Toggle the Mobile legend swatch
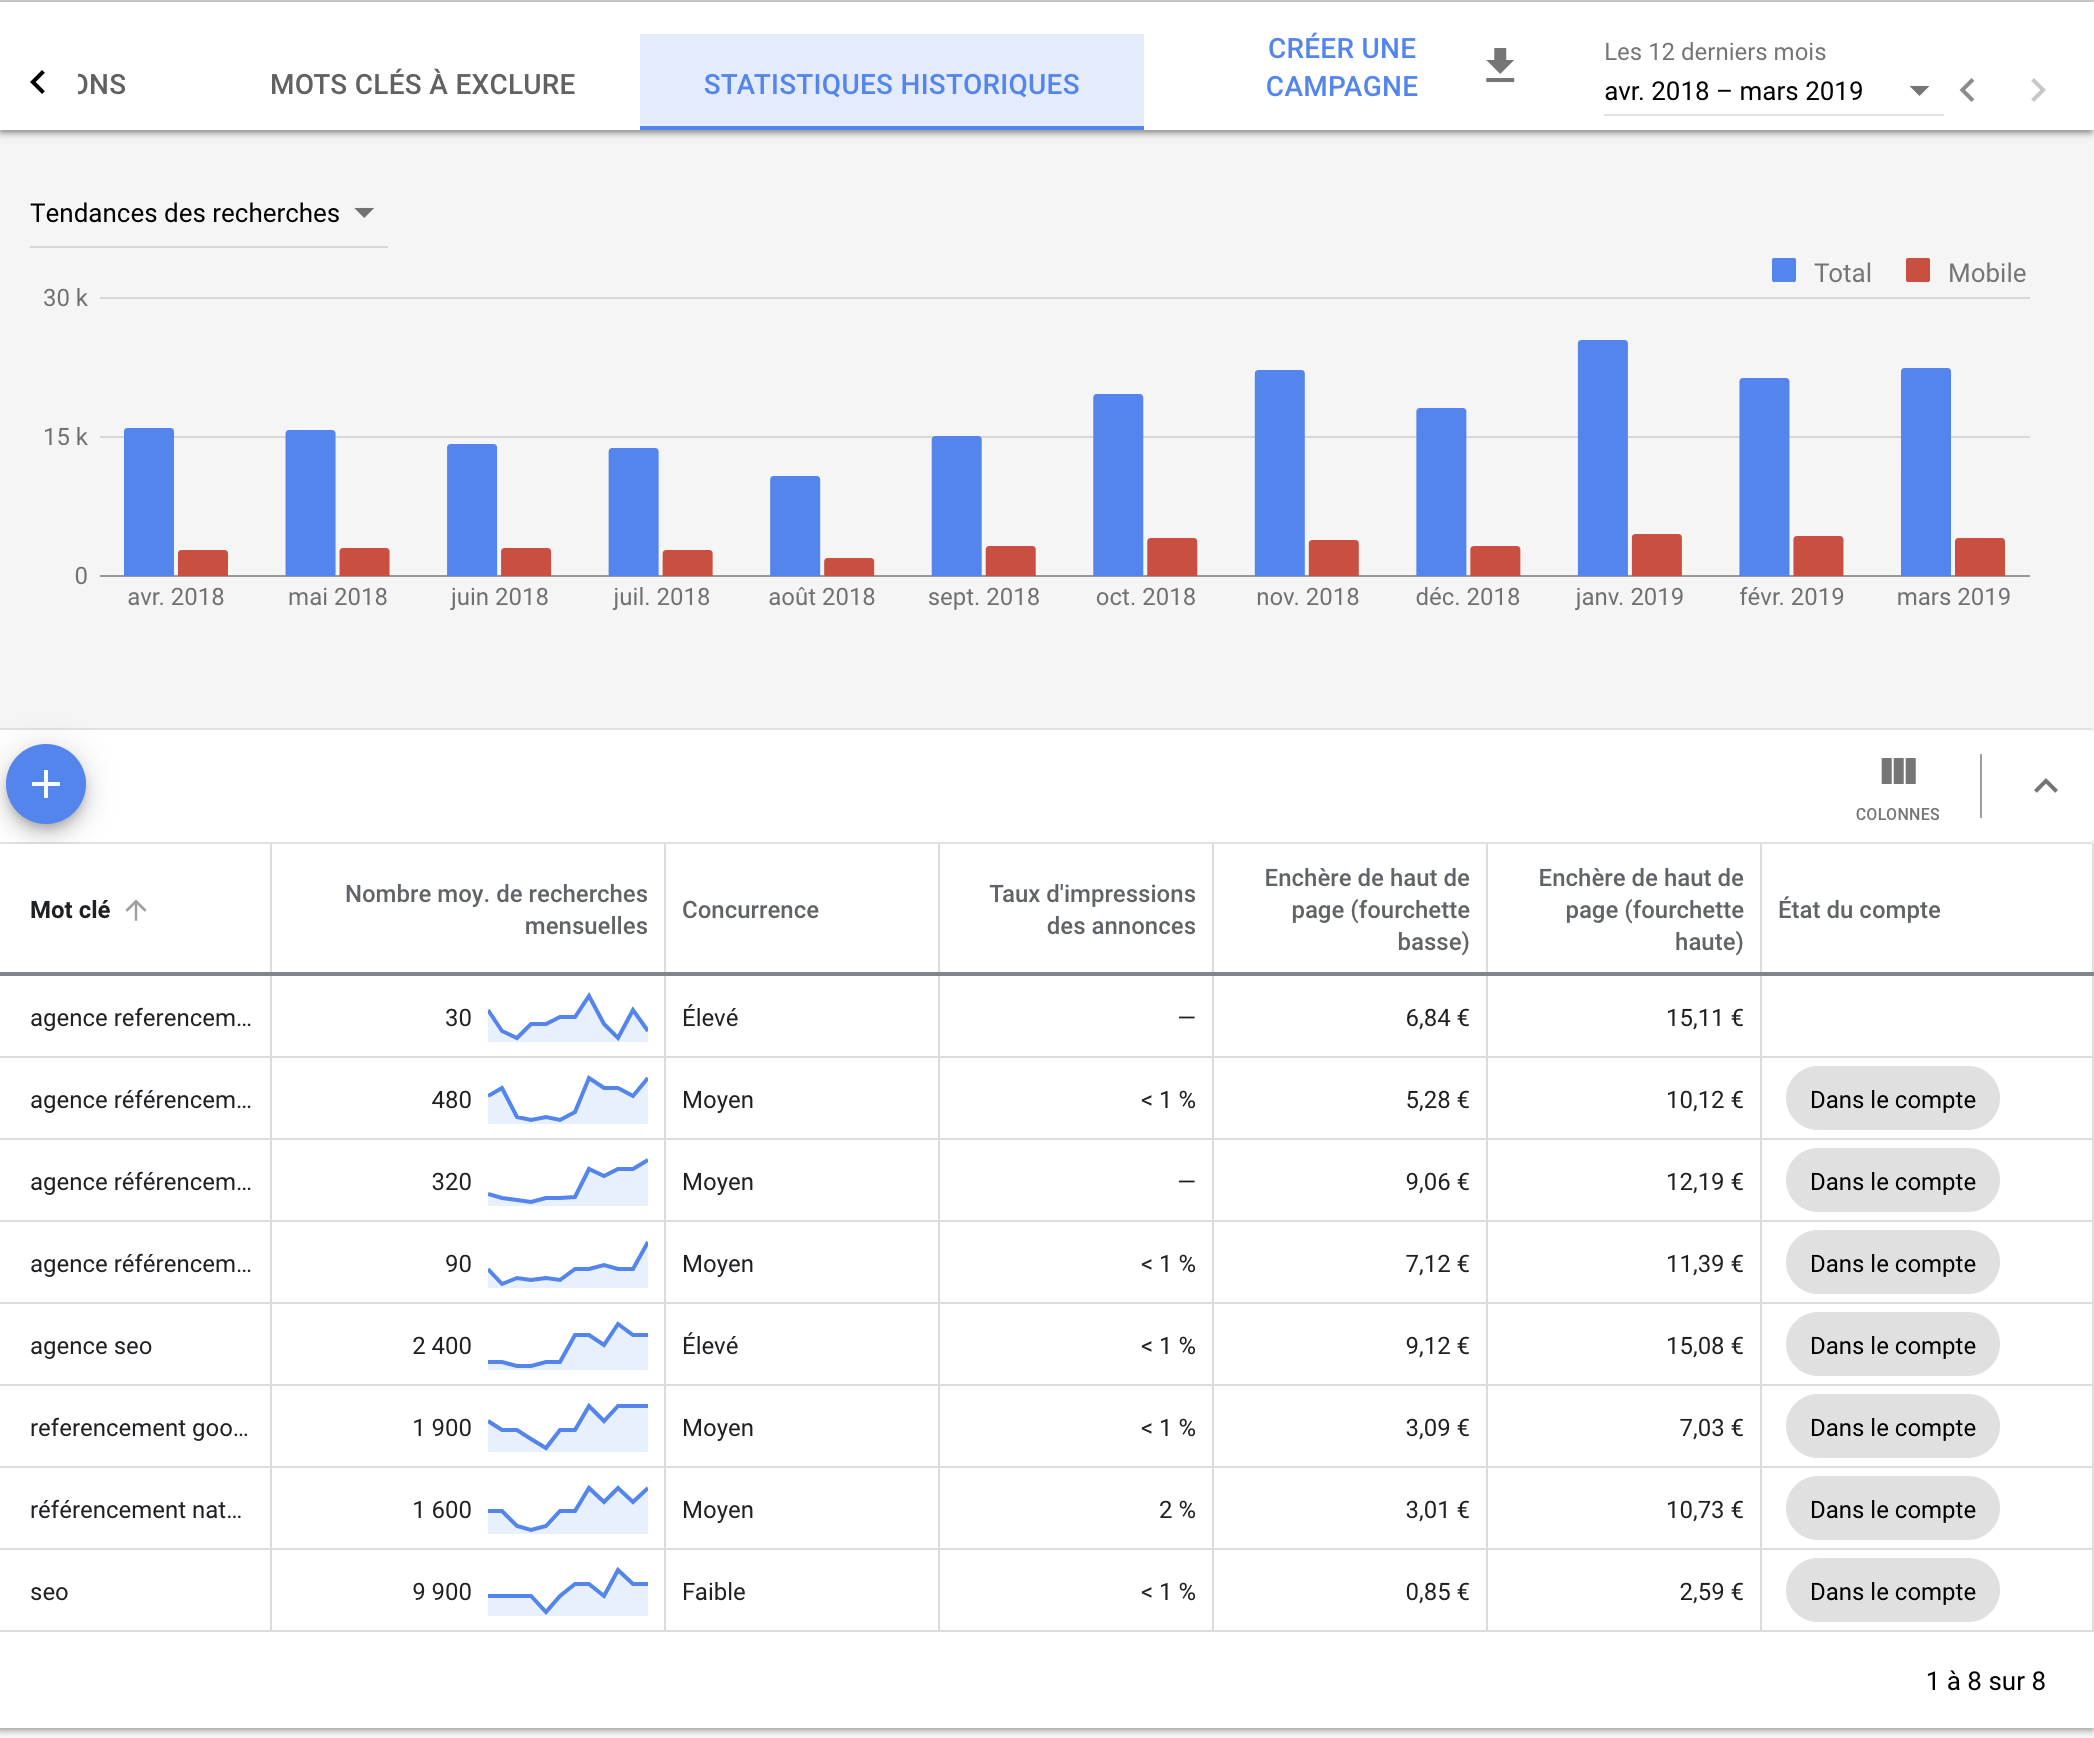Image resolution: width=2094 pixels, height=1738 pixels. (1917, 271)
